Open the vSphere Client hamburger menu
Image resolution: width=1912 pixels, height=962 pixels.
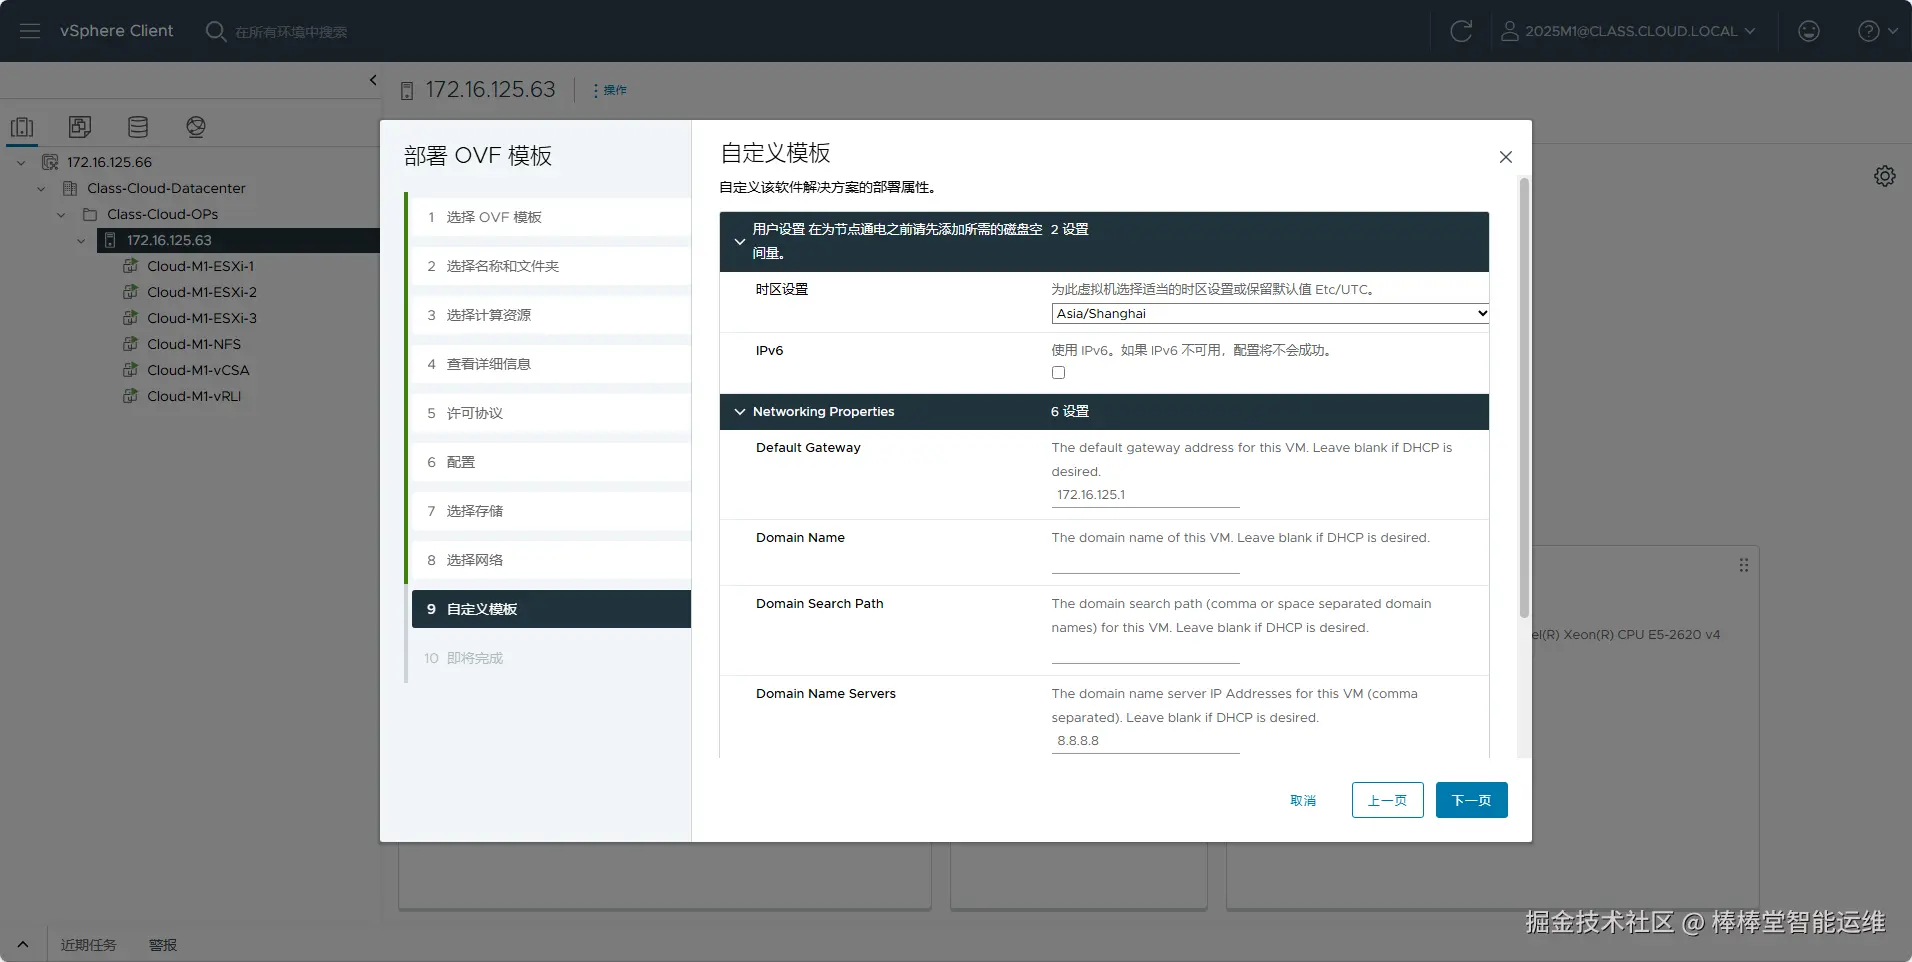click(x=30, y=31)
